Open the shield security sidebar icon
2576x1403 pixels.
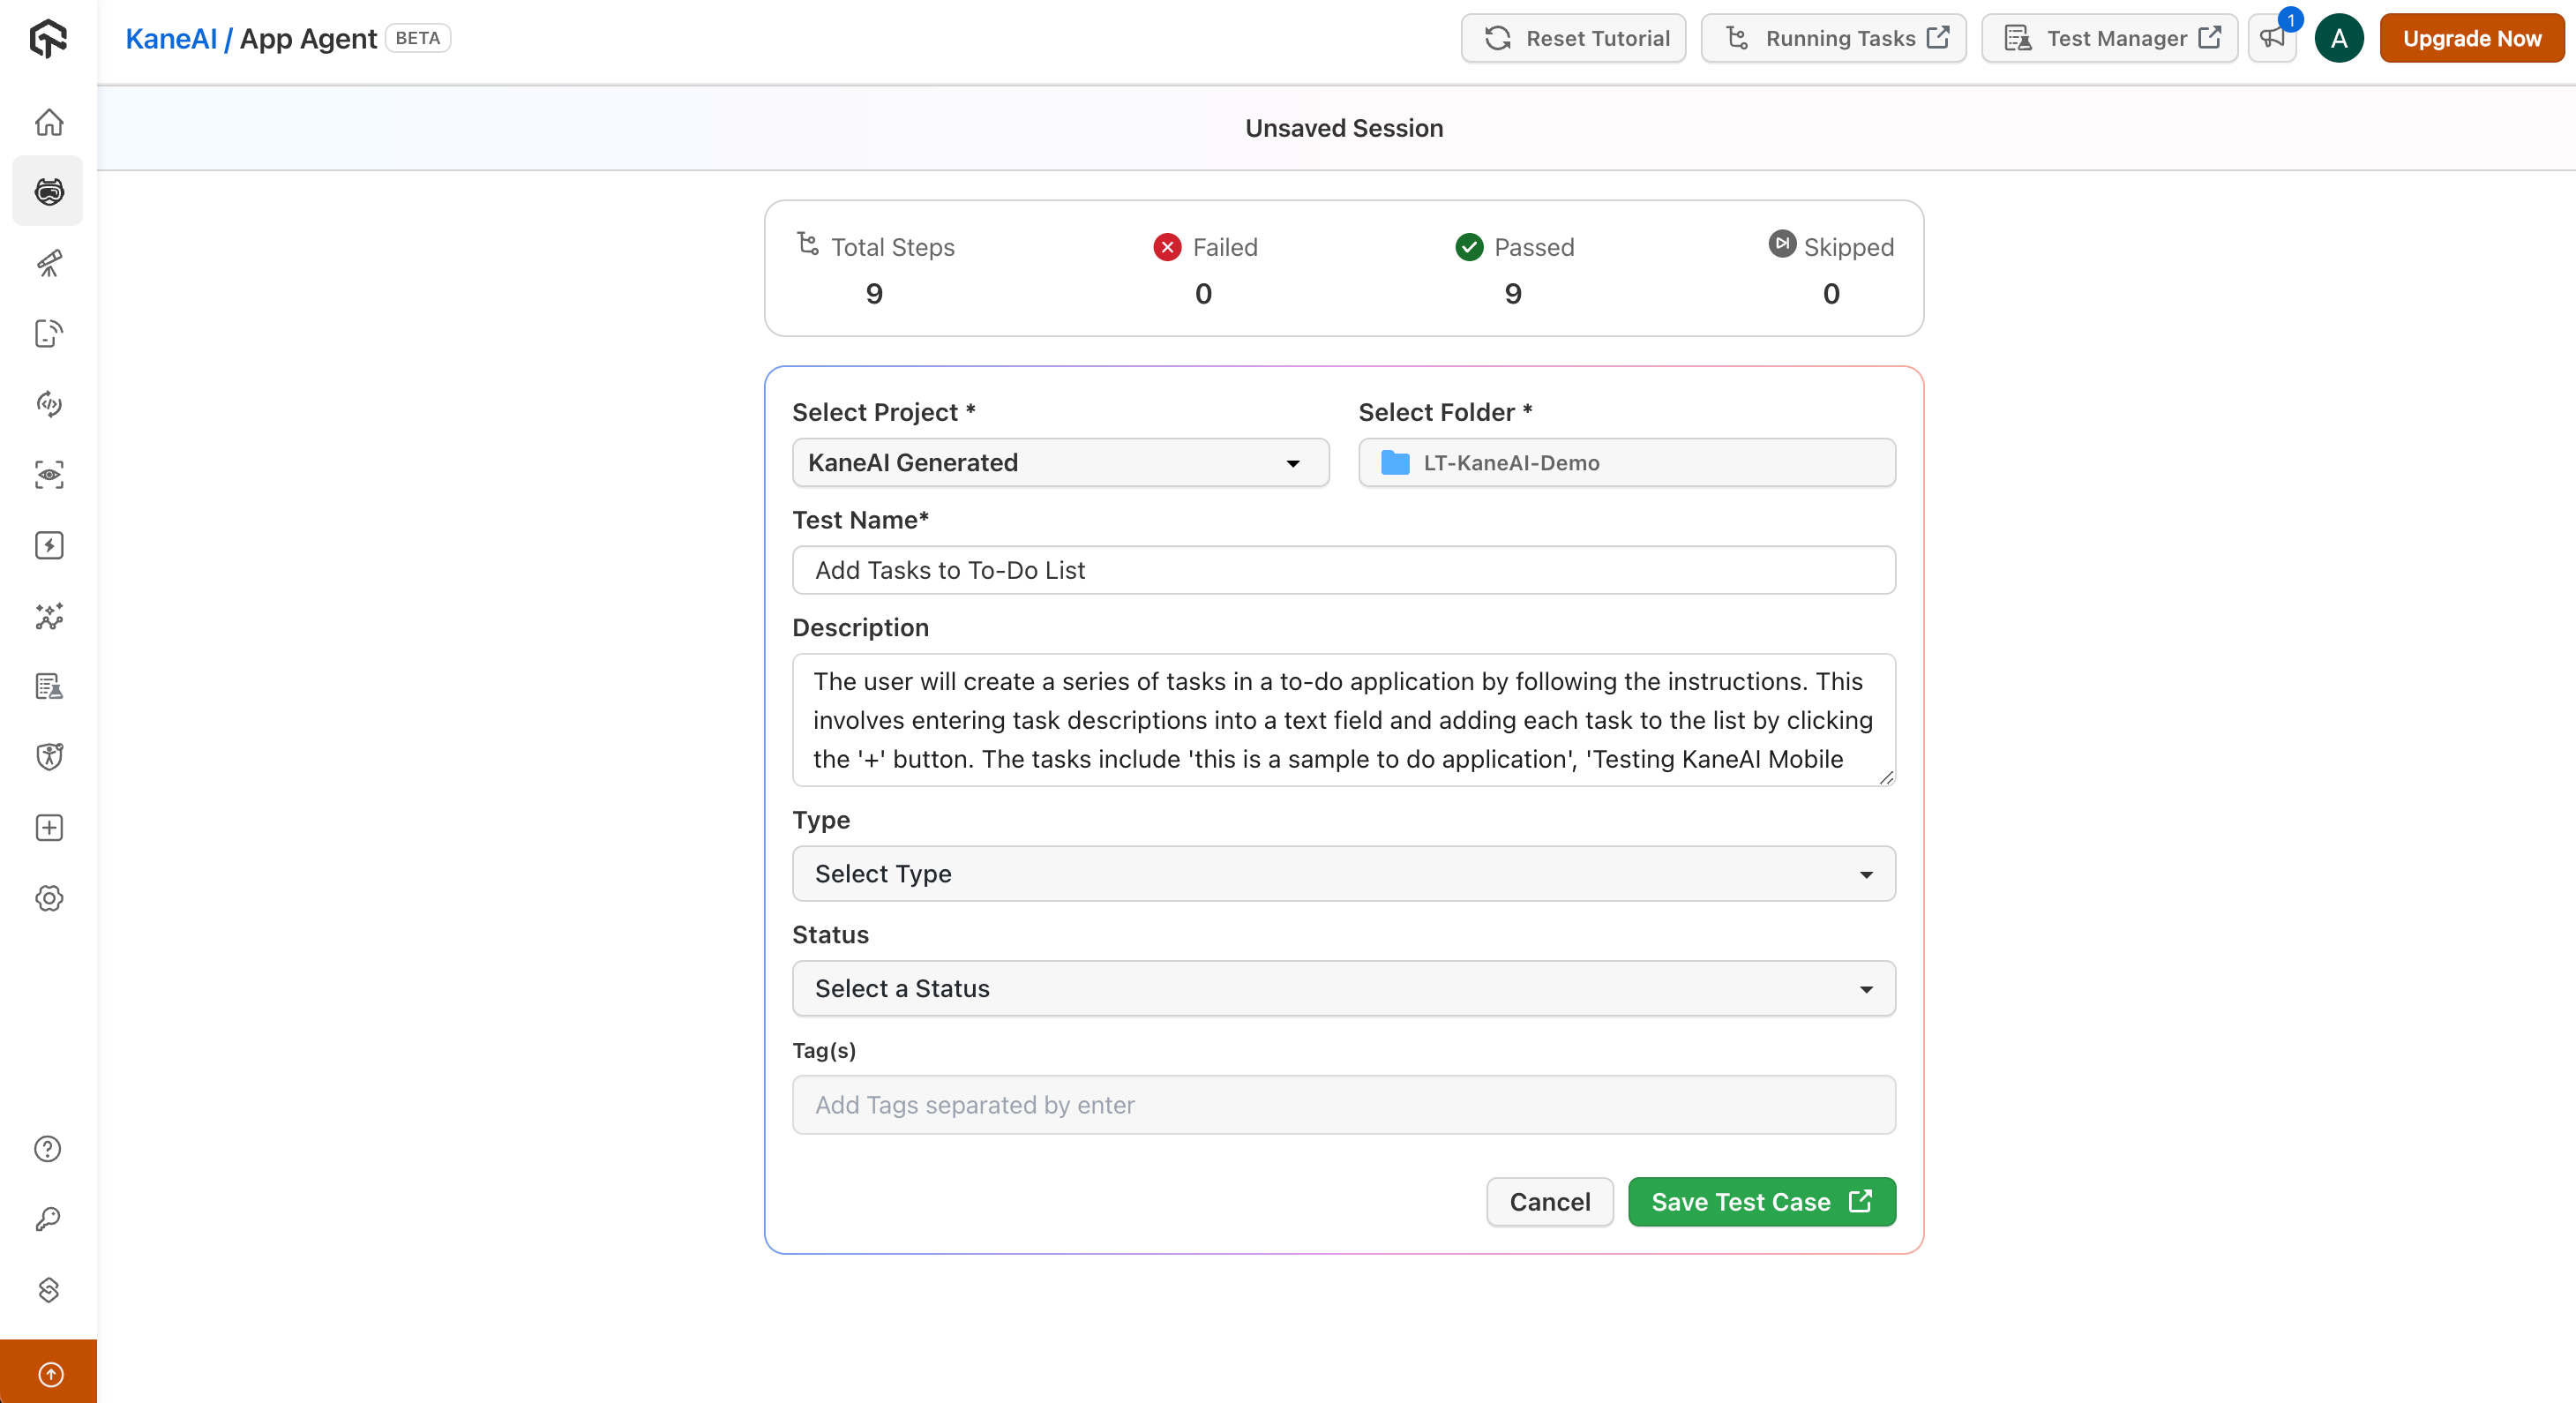click(48, 757)
